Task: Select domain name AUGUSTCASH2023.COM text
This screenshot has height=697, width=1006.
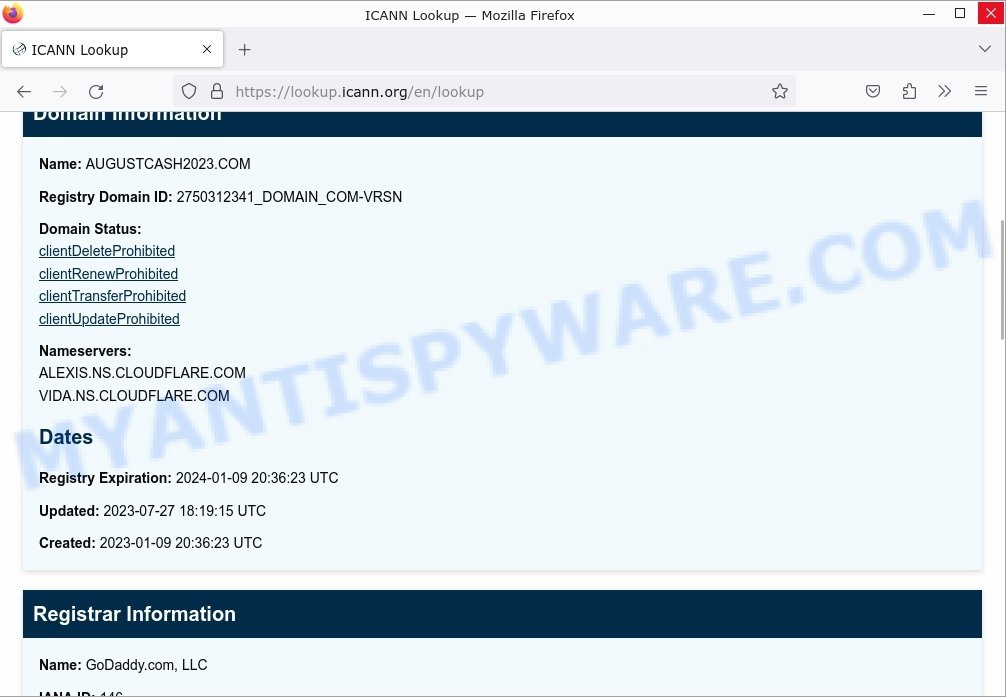Action: (168, 164)
